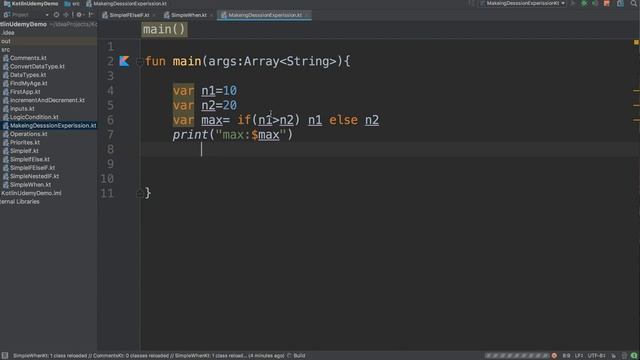This screenshot has height=360, width=640.
Task: Open SimpleIFElseIF.kt in the project tree
Action: coord(32,168)
